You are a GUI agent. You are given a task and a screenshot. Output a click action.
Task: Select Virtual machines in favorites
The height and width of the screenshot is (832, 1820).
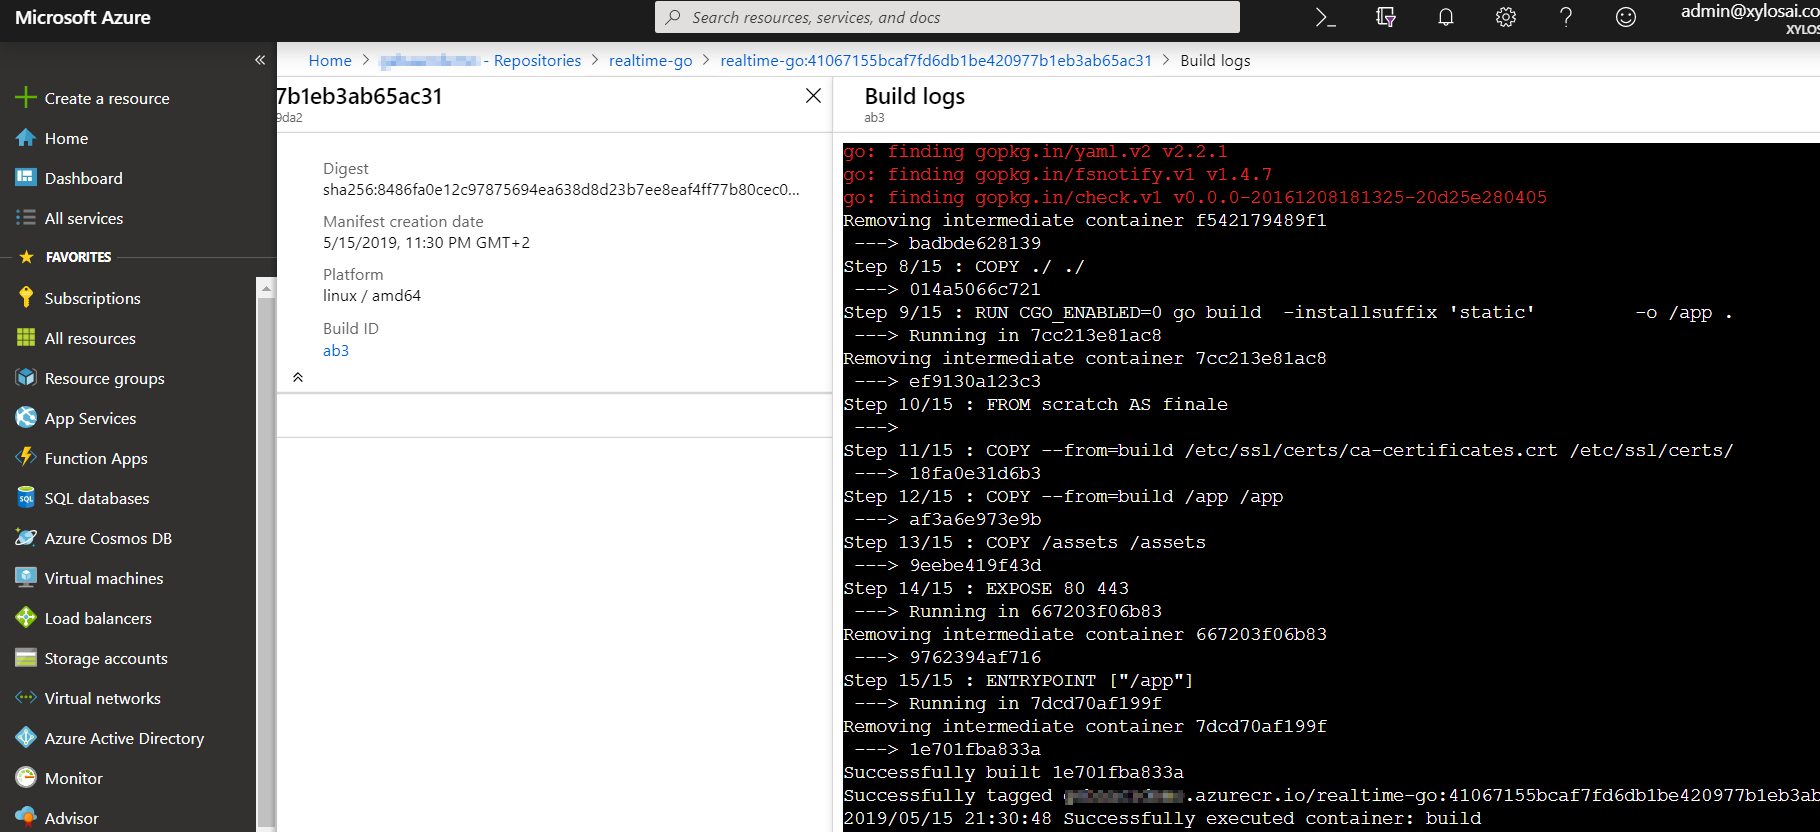tap(104, 578)
